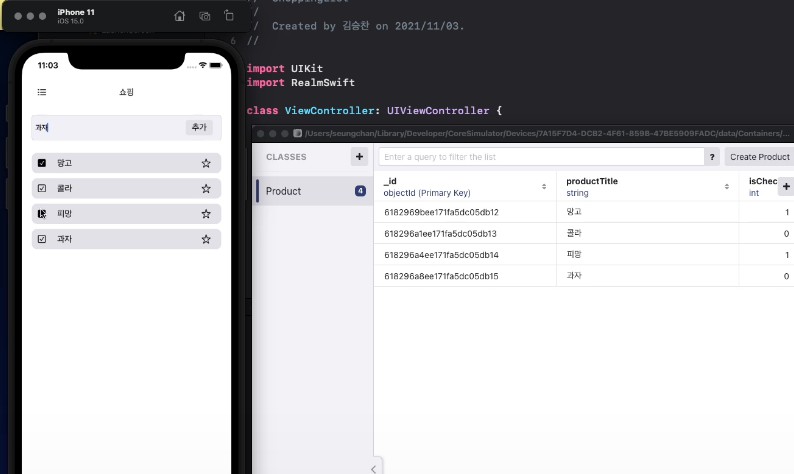The height and width of the screenshot is (474, 794).
Task: Toggle the 과자 item checkbox
Action: pyautogui.click(x=42, y=239)
